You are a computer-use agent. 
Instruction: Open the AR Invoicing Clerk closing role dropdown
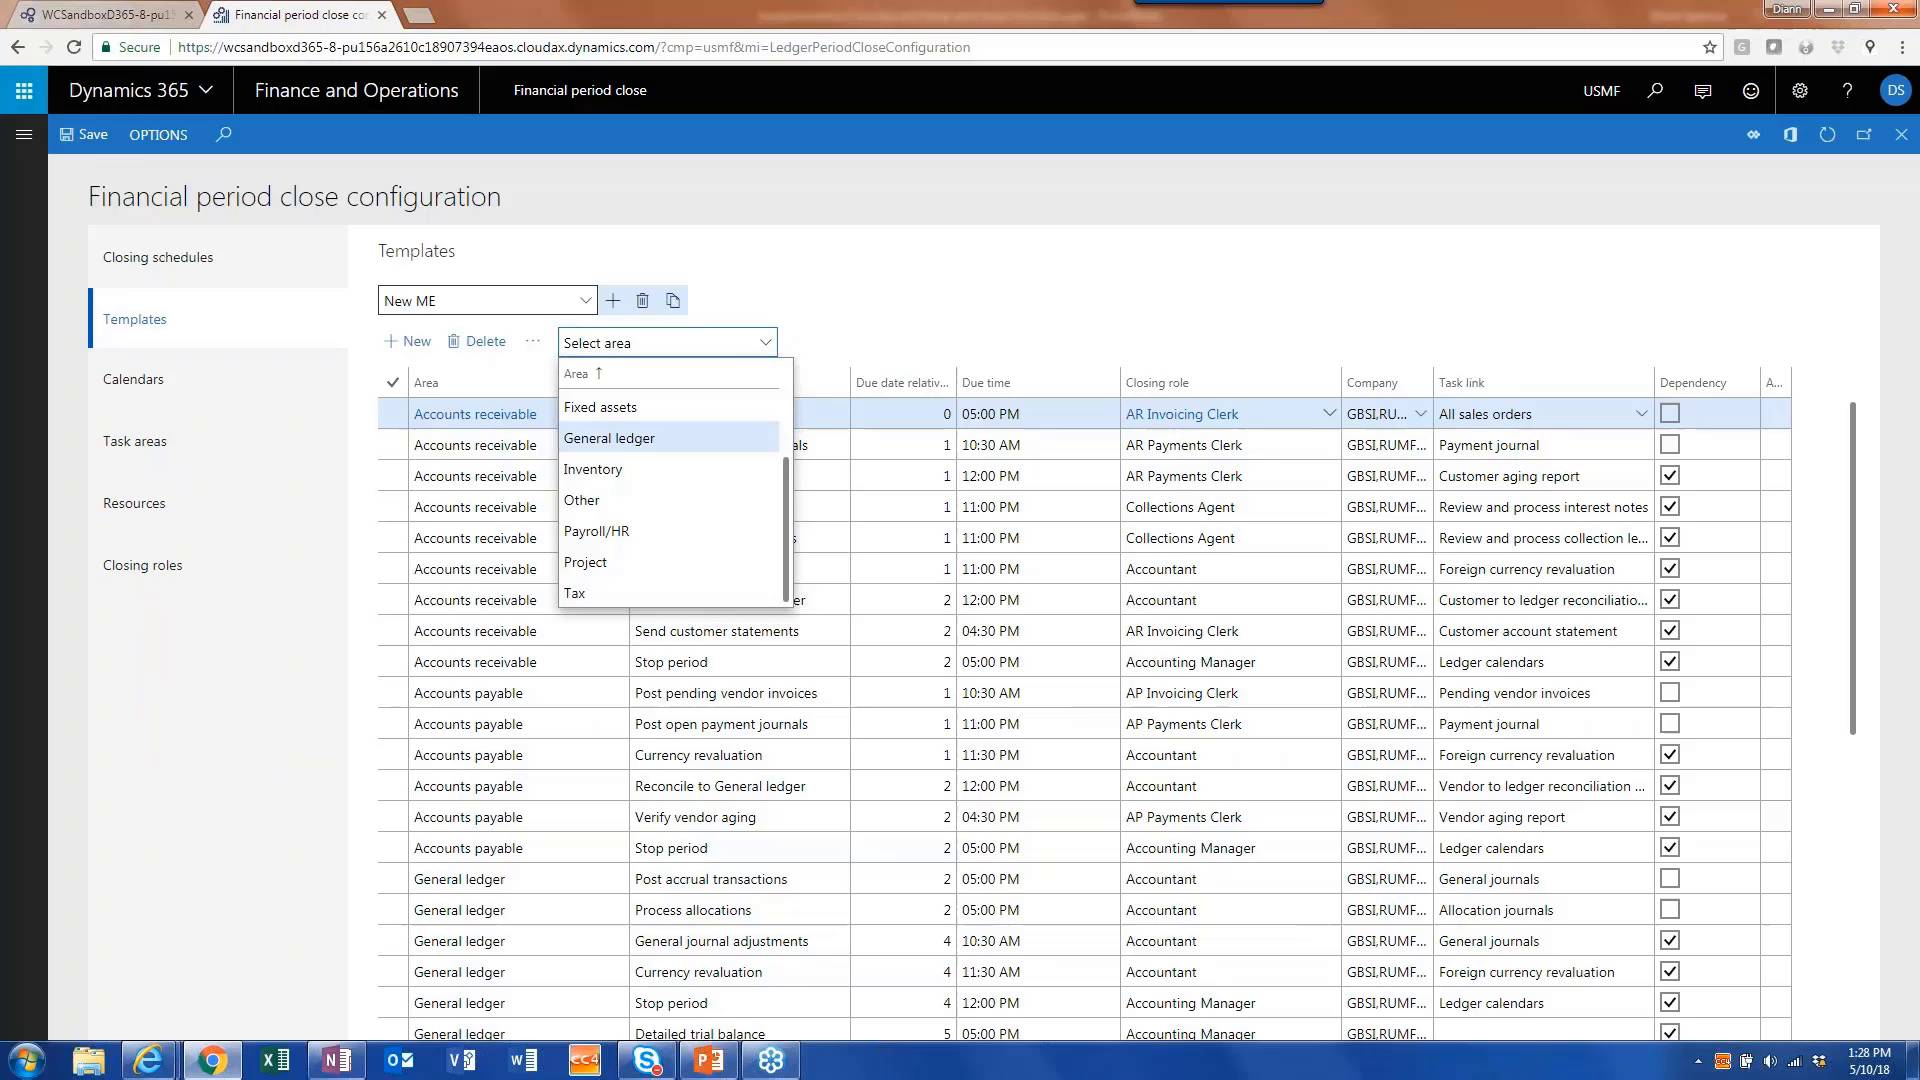coord(1330,412)
